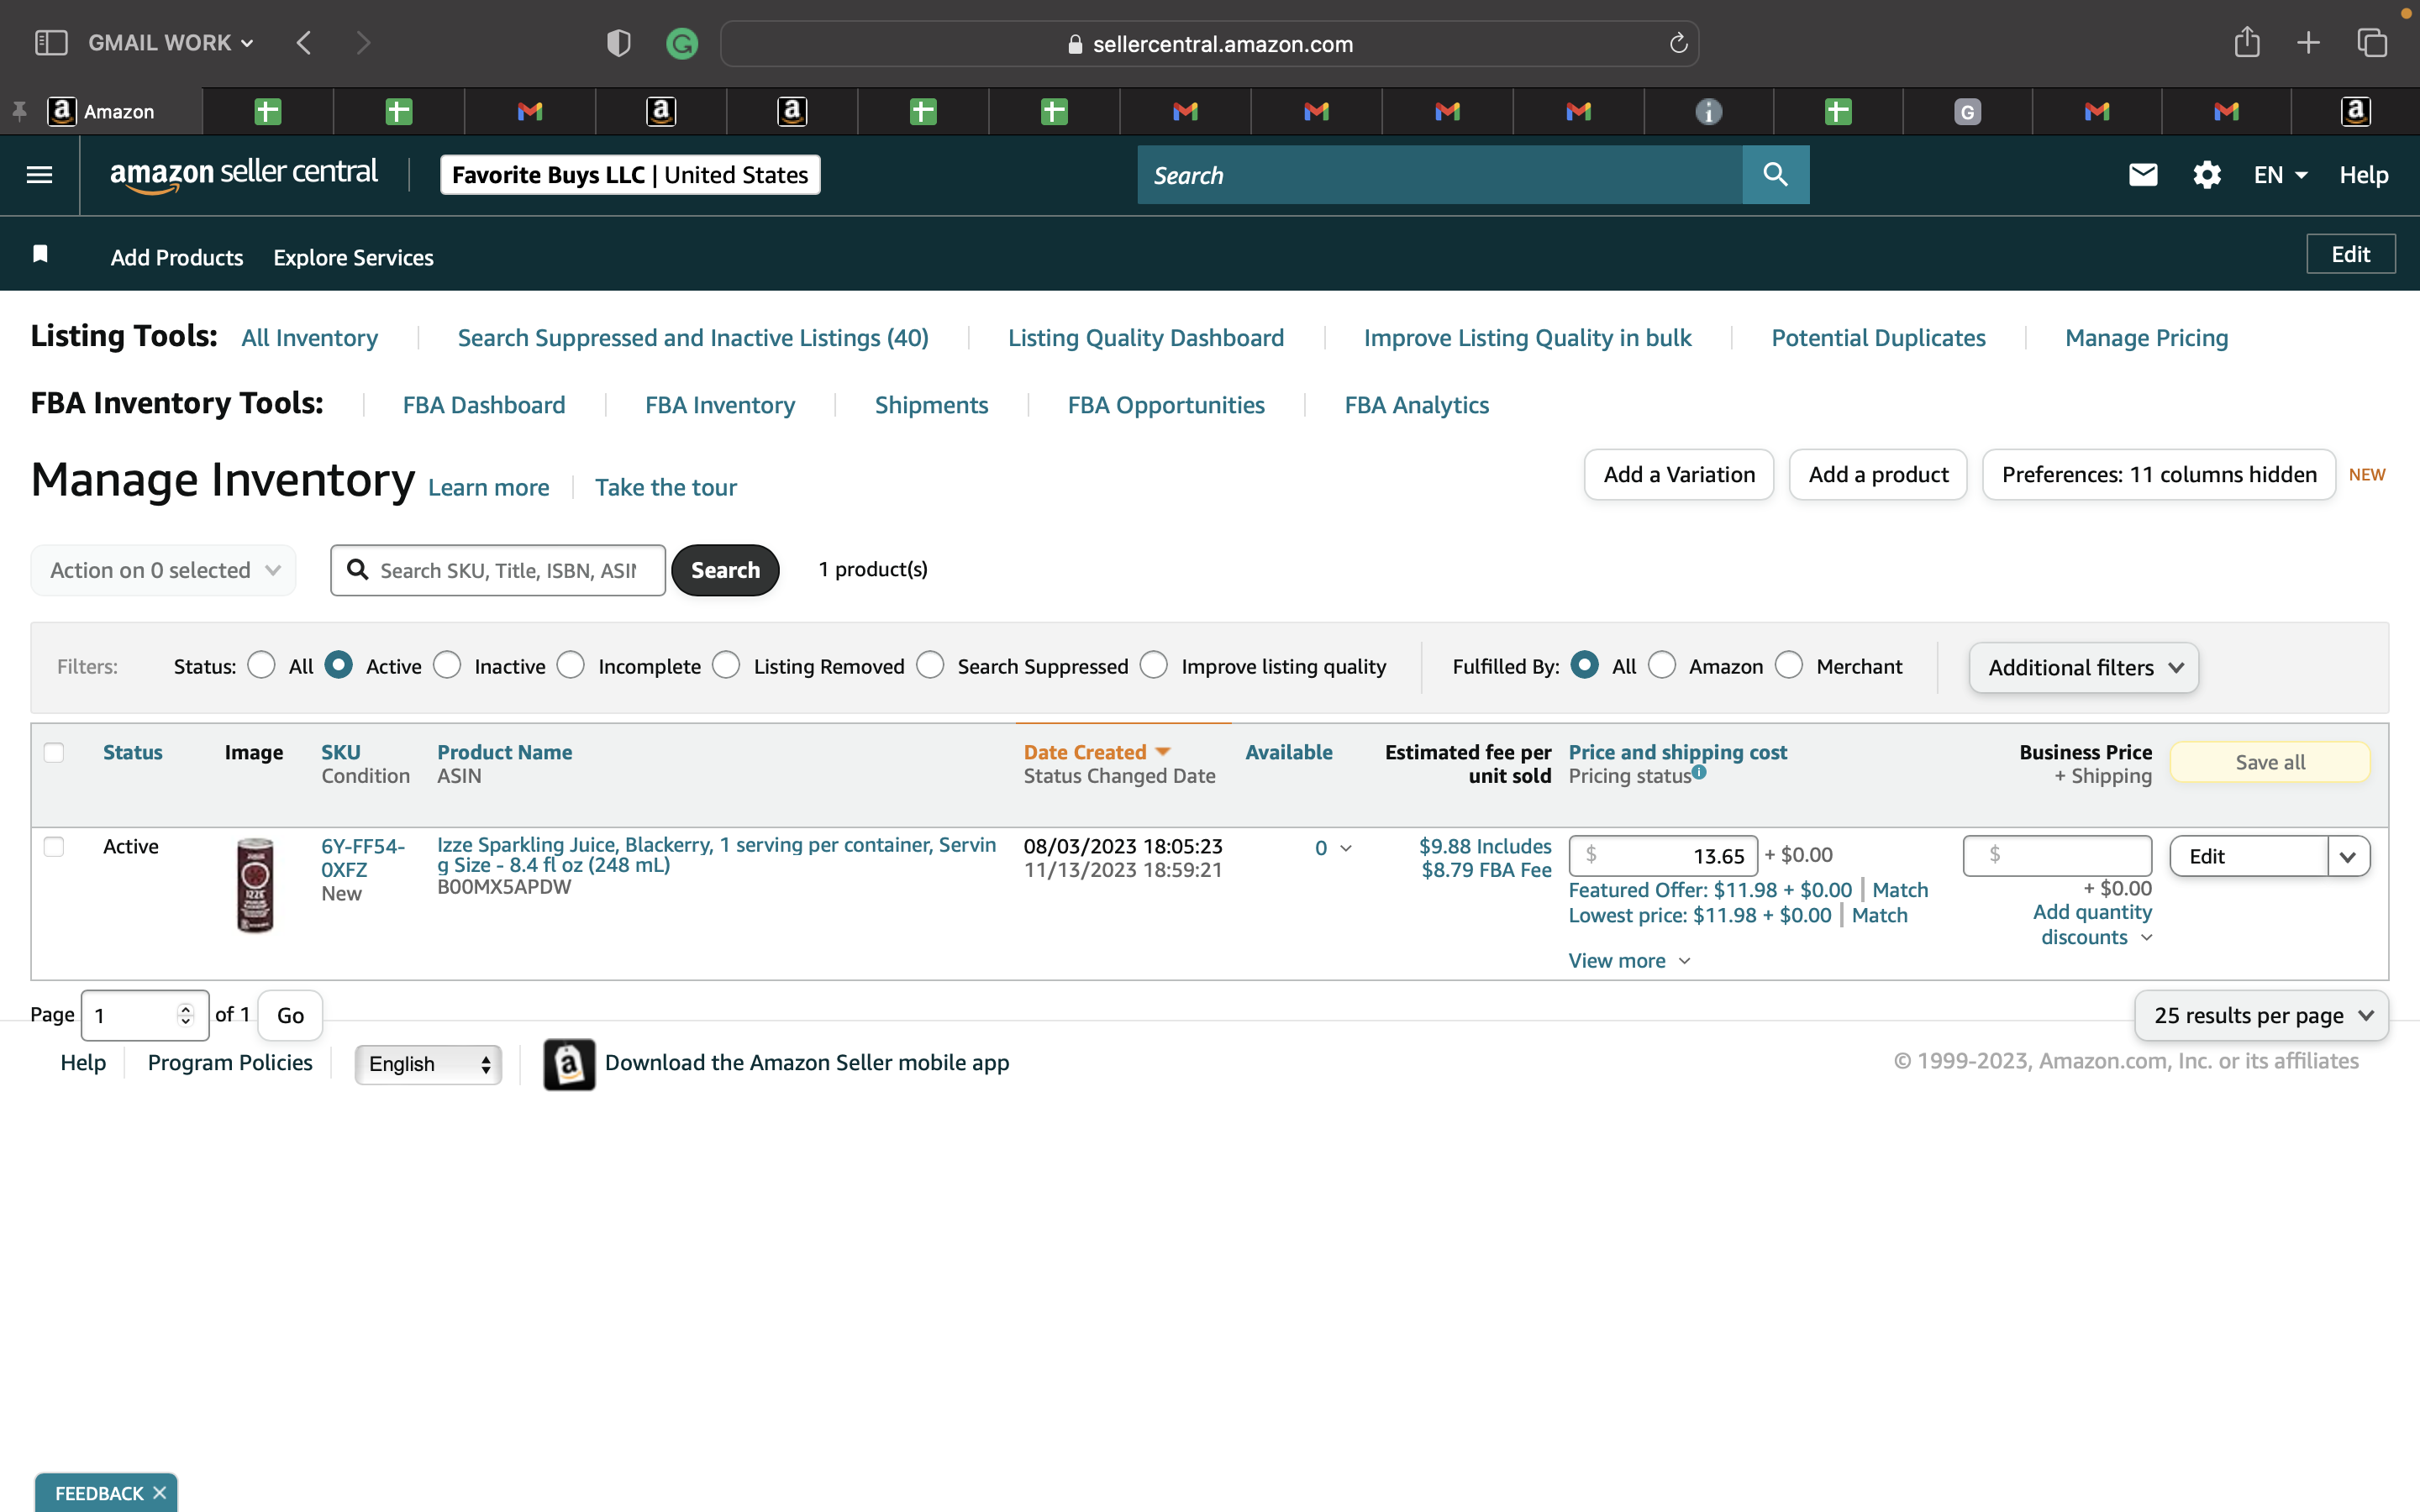Open the Action on 0 selected dropdown
Image resolution: width=2420 pixels, height=1512 pixels.
click(x=163, y=570)
